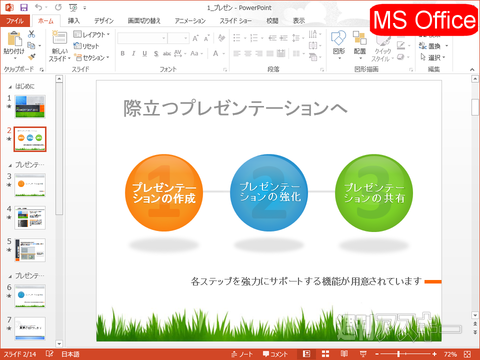Select slide 3 thumbnail
This screenshot has height=360, width=480.
tap(30, 185)
